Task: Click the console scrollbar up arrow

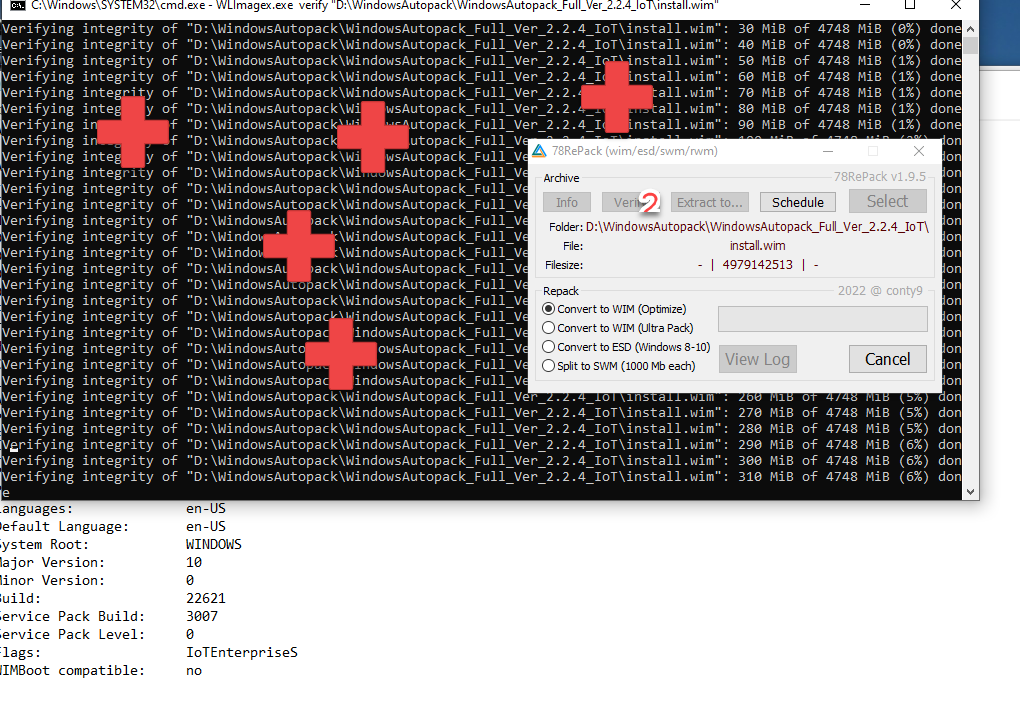Action: [x=970, y=29]
